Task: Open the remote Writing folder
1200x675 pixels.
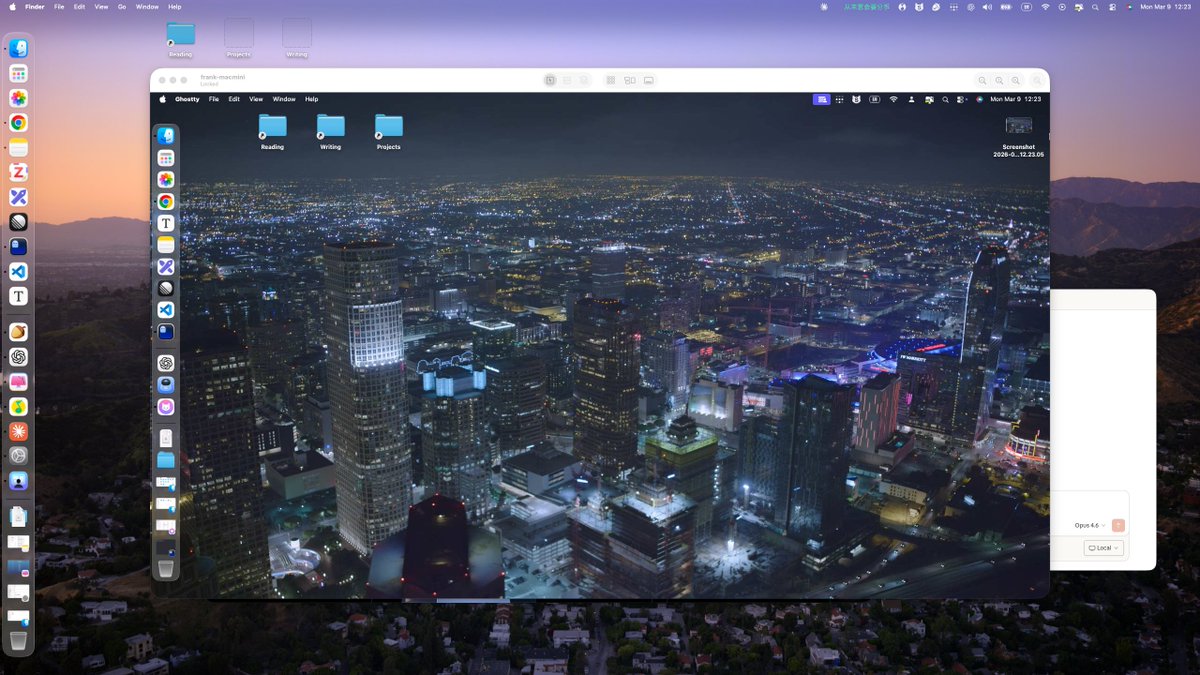Action: pos(330,132)
